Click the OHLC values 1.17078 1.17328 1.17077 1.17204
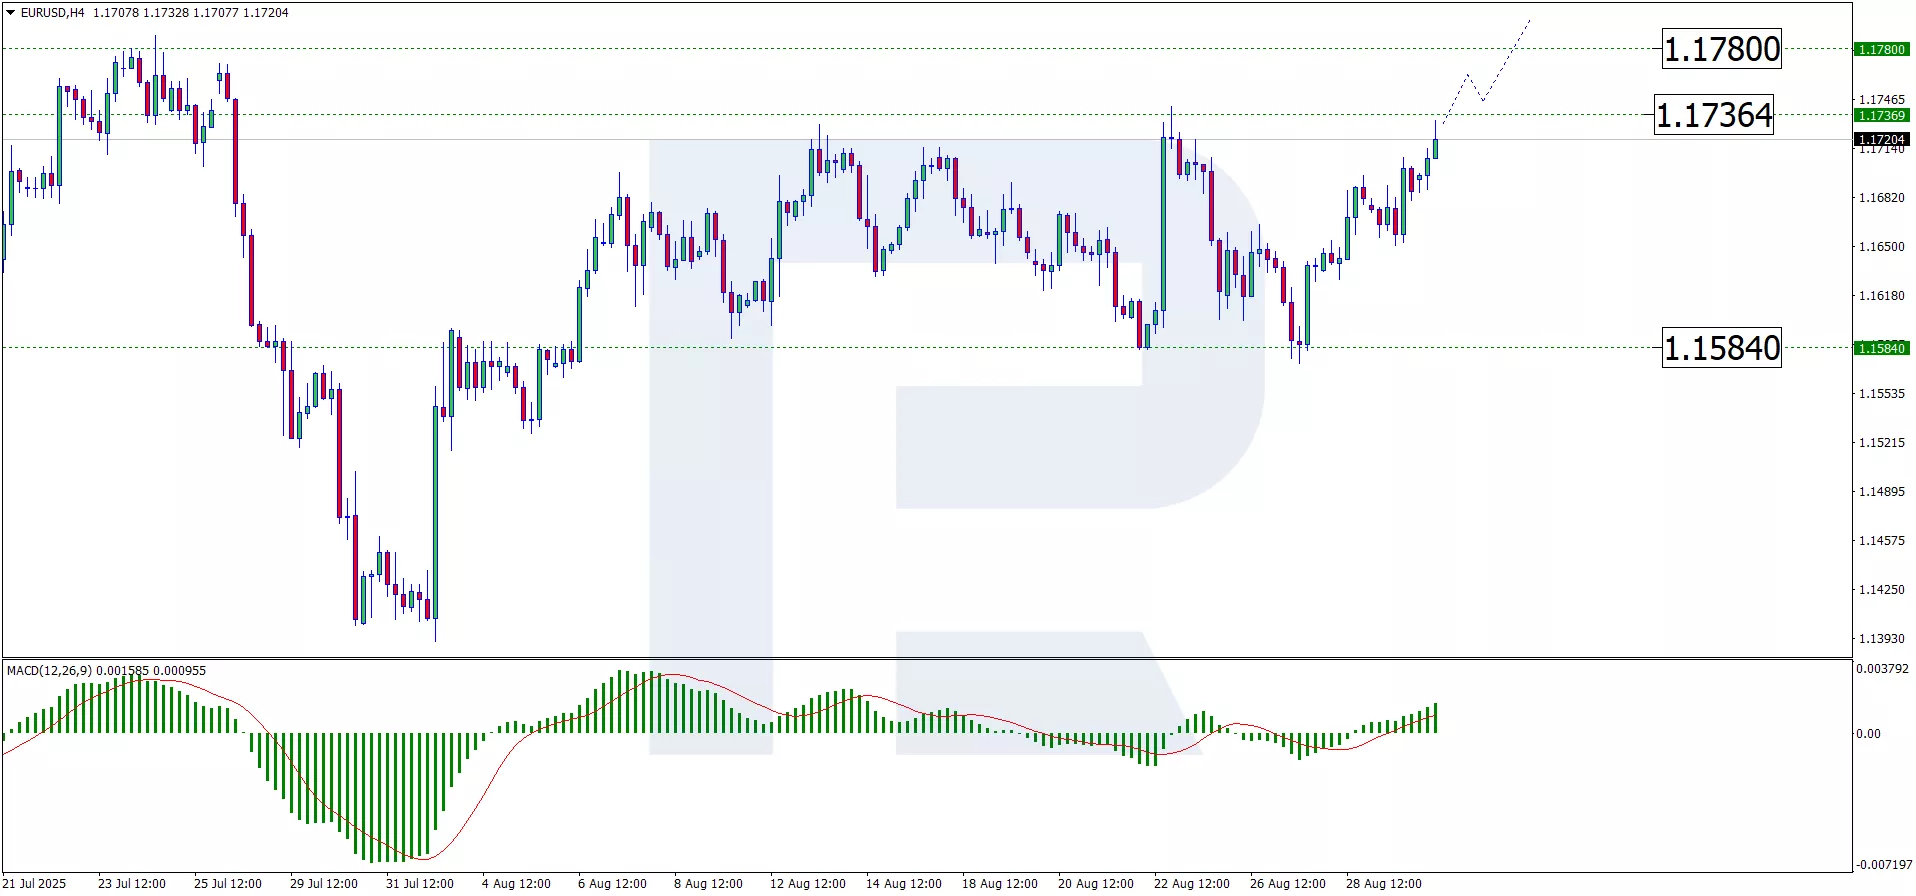Screen dimensions: 1916x896 point(191,13)
